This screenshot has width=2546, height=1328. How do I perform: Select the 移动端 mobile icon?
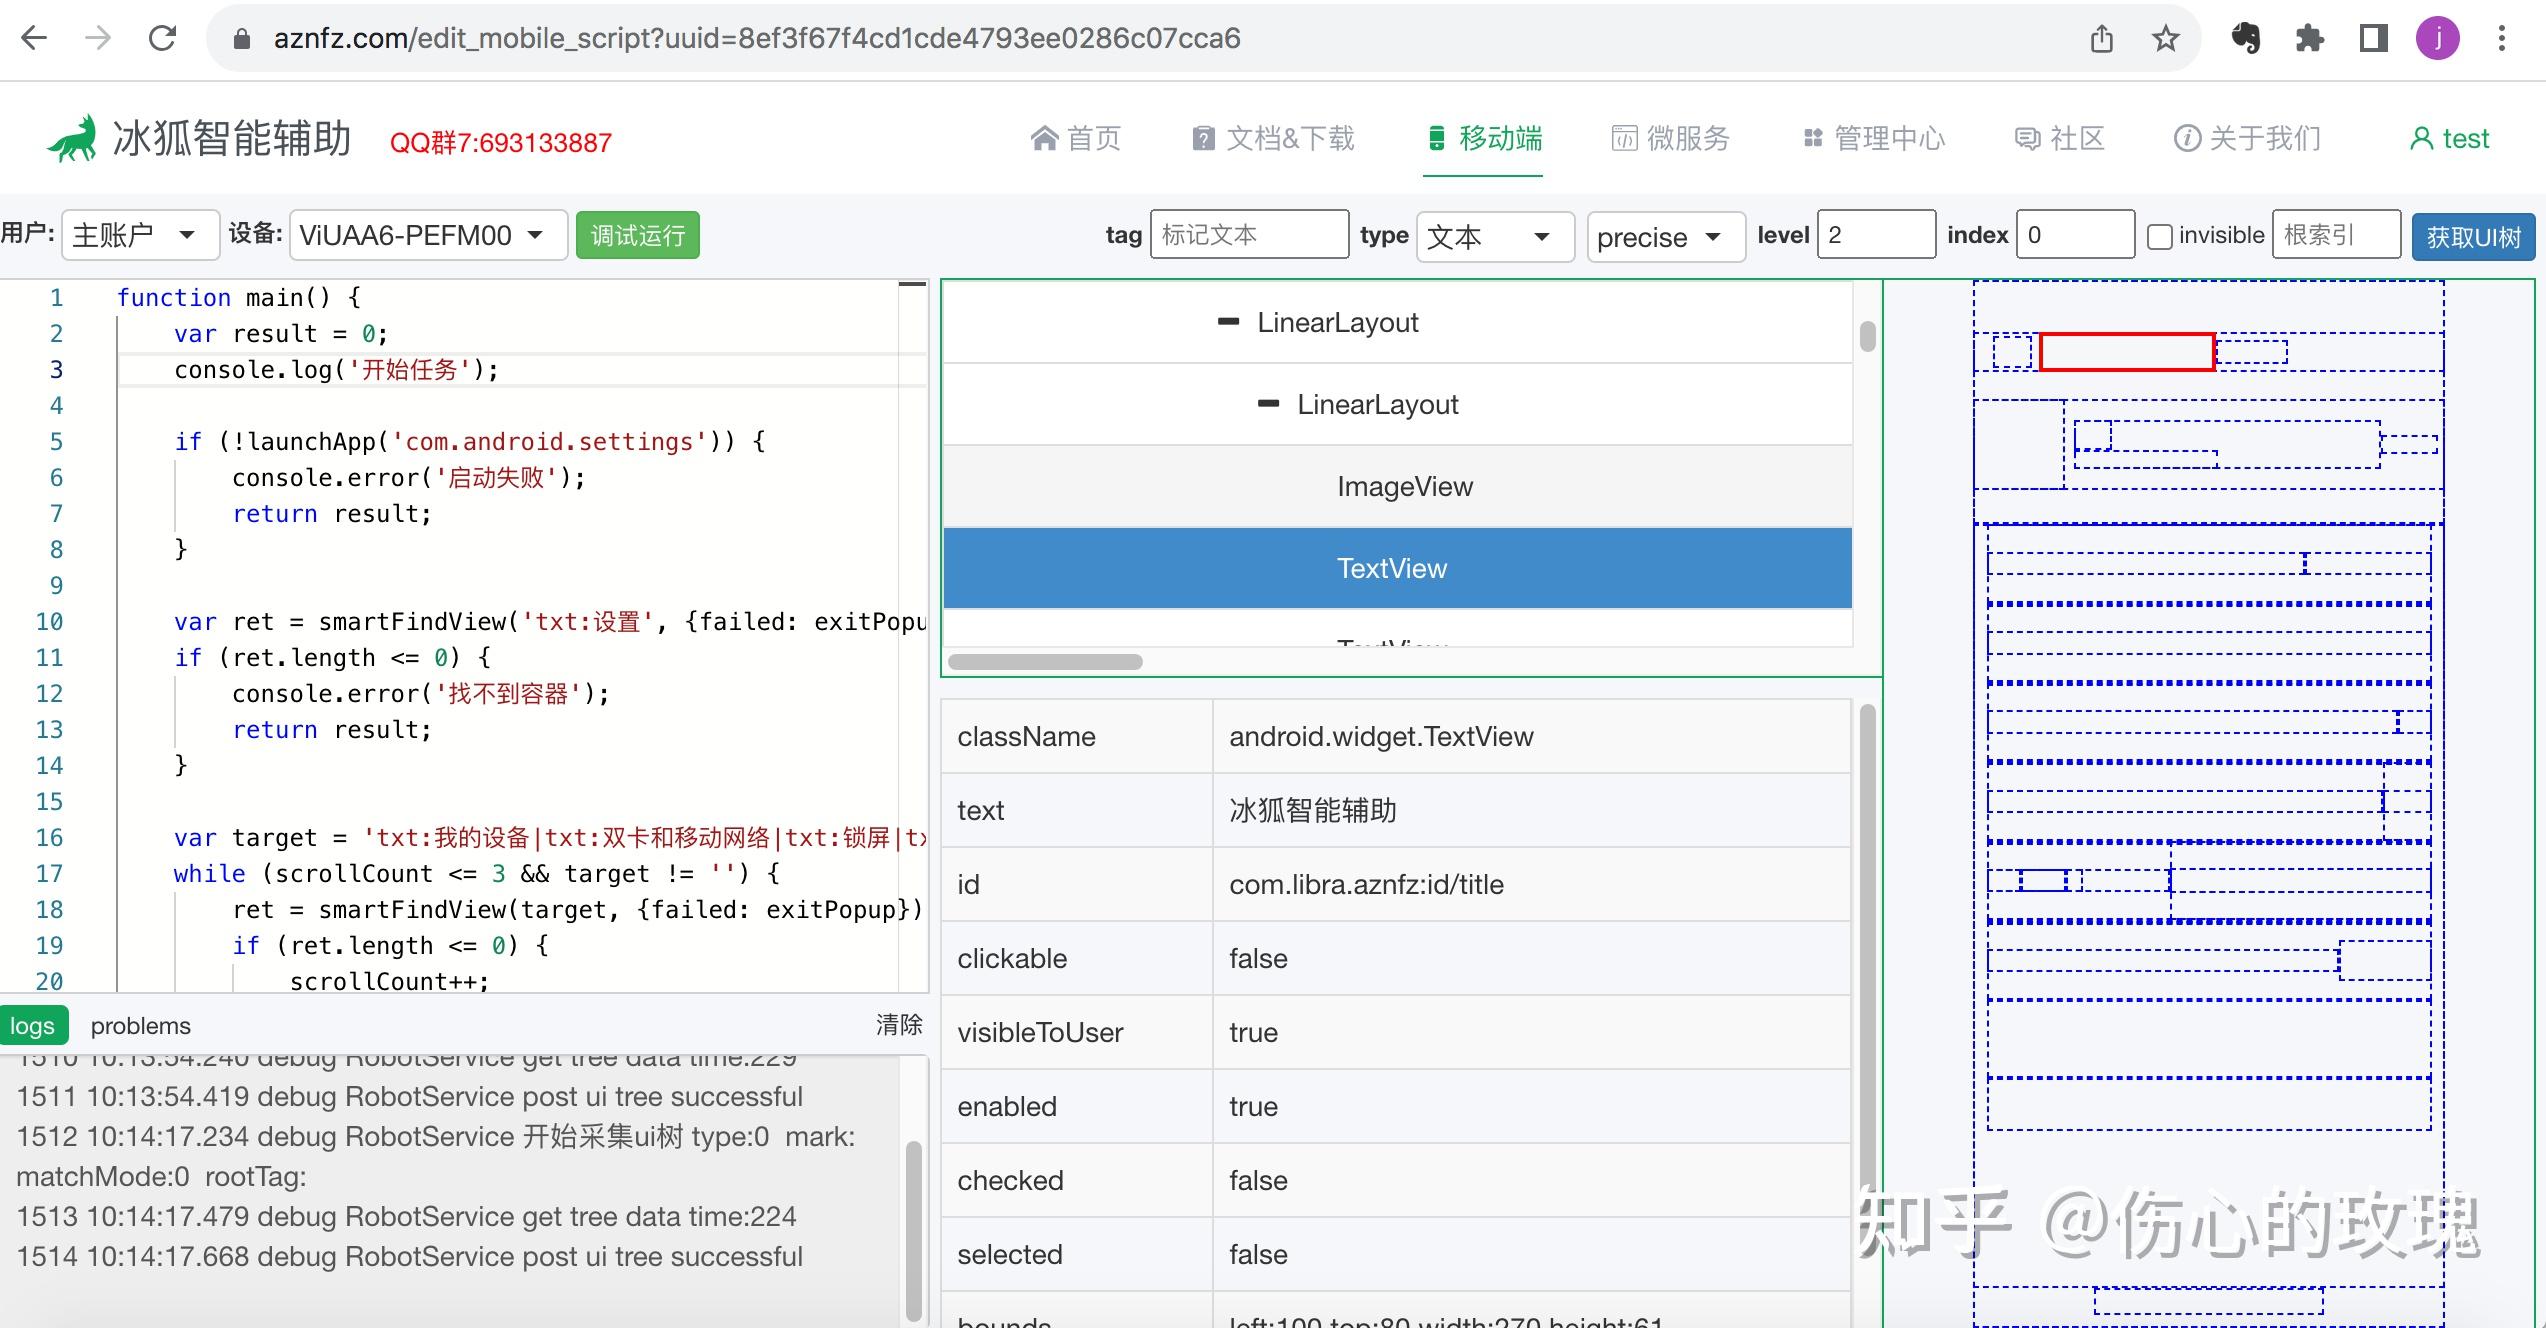[x=1437, y=137]
